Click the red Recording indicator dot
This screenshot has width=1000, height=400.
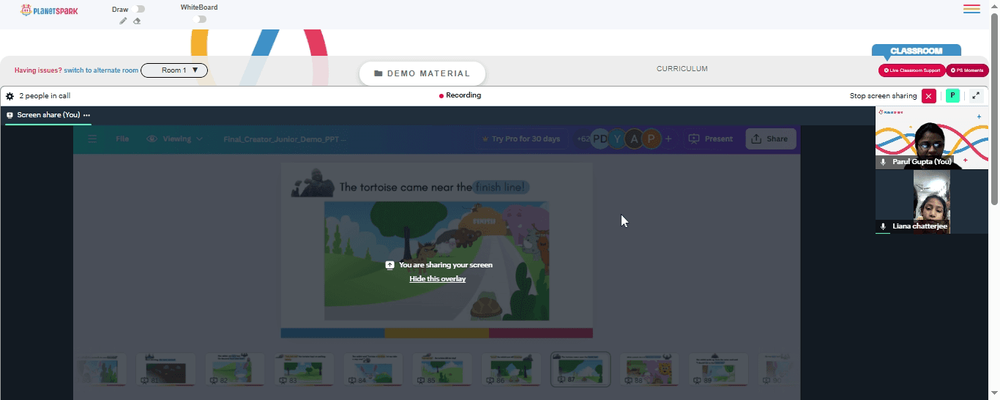click(441, 96)
